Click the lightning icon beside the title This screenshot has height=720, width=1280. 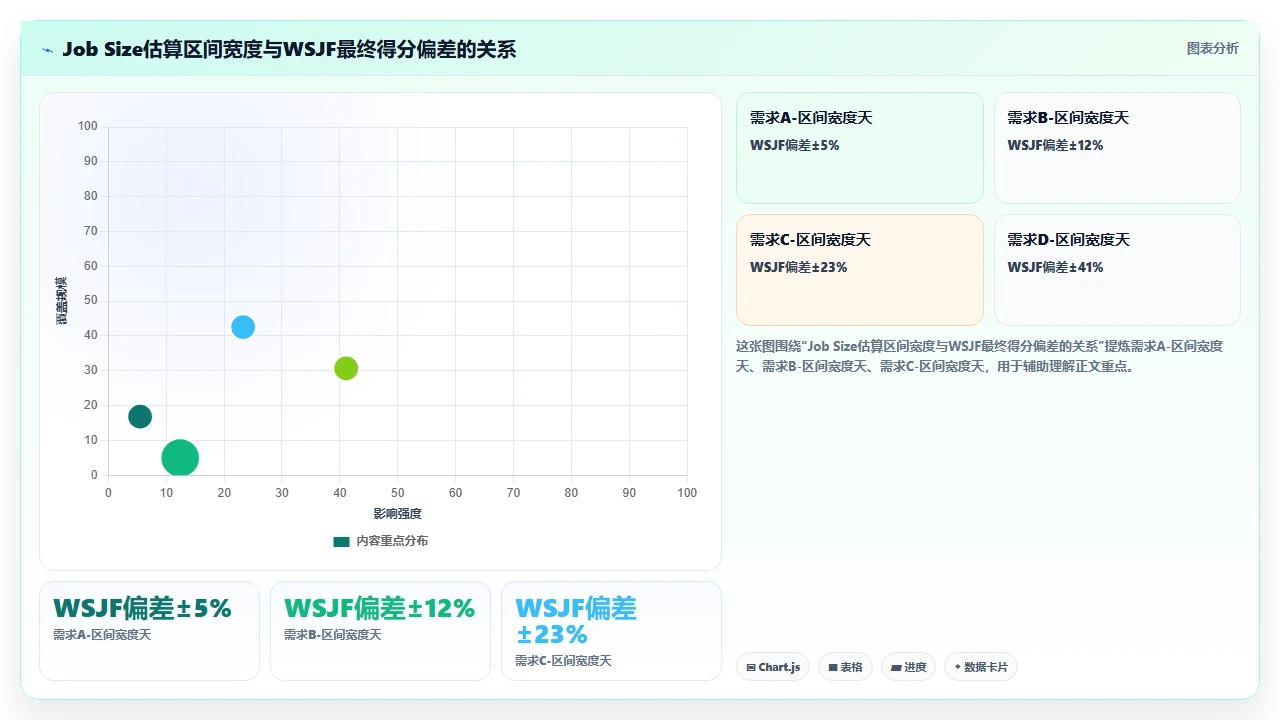pyautogui.click(x=48, y=49)
